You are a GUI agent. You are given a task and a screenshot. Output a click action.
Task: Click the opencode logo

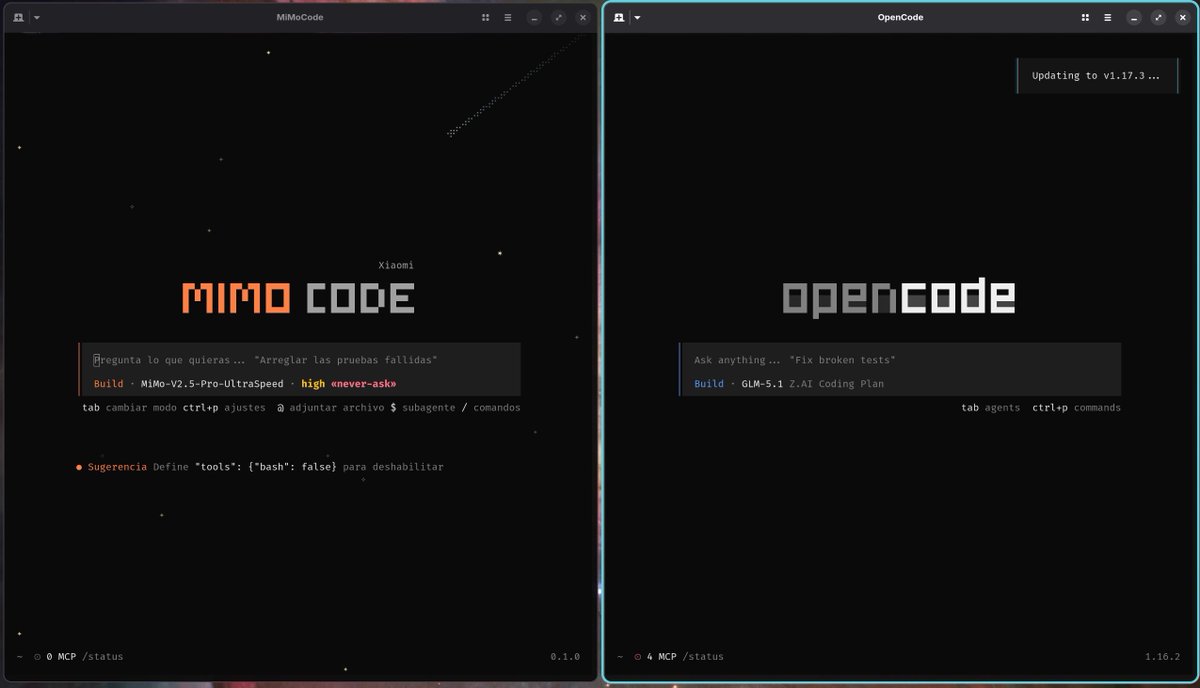pyautogui.click(x=899, y=298)
